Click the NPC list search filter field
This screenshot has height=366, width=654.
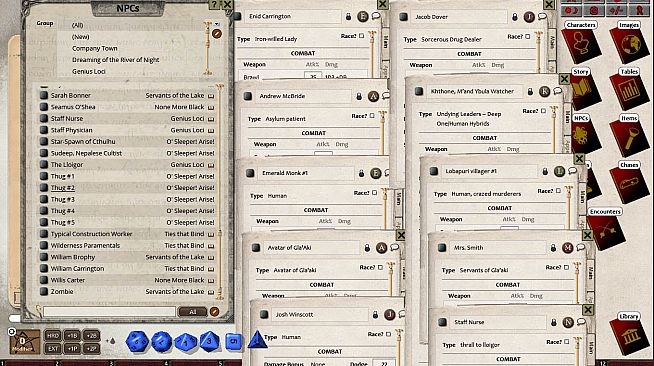pos(109,311)
